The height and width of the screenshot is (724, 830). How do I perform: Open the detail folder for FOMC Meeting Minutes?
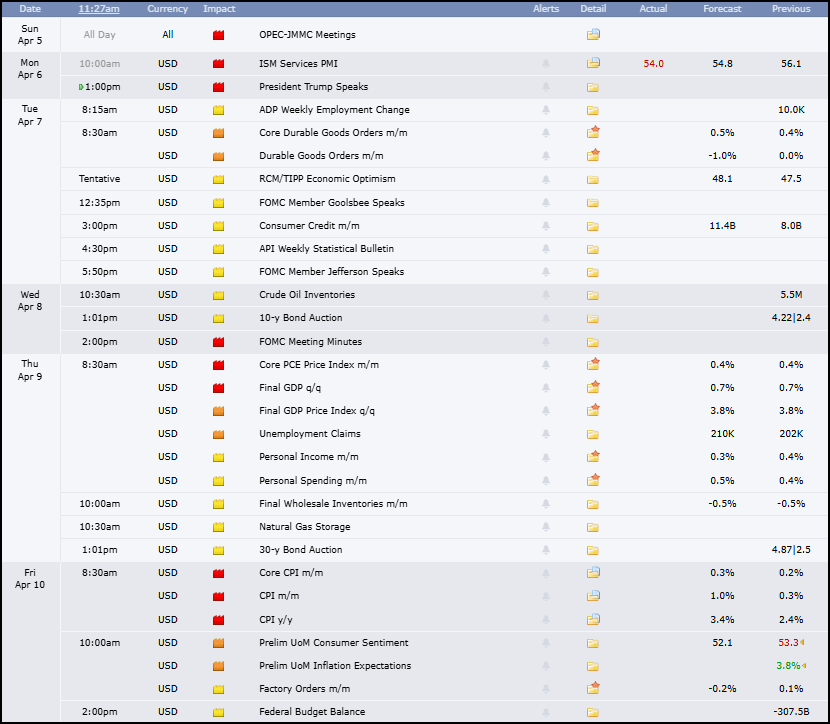pos(593,341)
